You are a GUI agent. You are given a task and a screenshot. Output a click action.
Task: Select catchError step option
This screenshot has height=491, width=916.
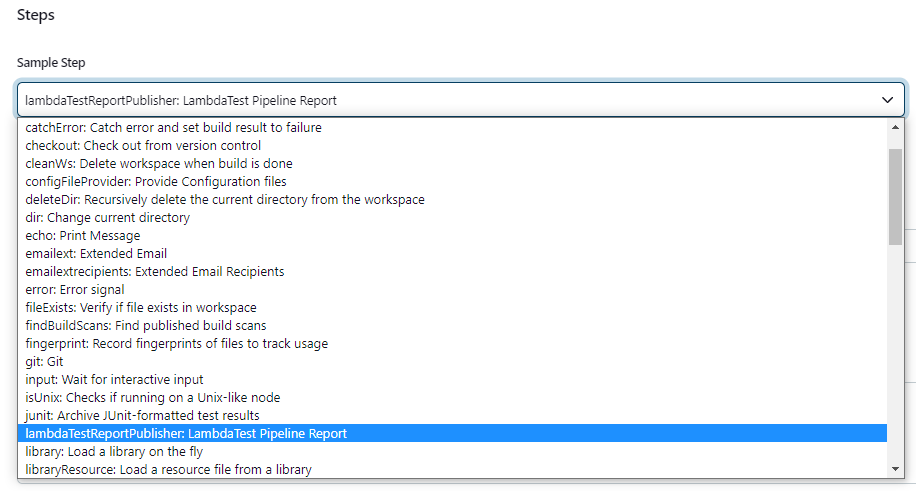point(173,127)
